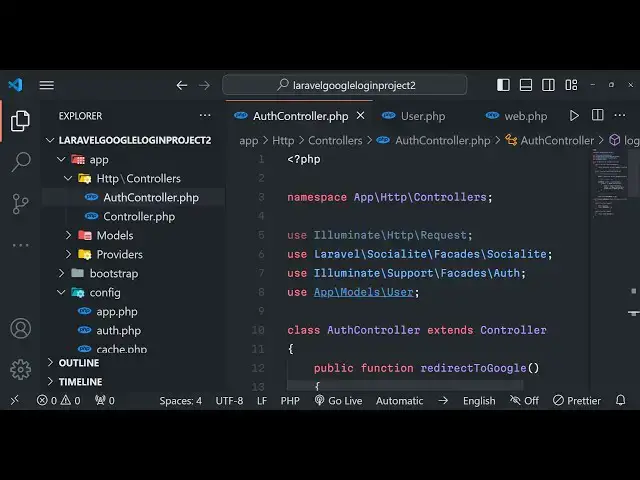Open Explorer Views and More Actions ellipsis
640x480 pixels.
pyautogui.click(x=205, y=116)
